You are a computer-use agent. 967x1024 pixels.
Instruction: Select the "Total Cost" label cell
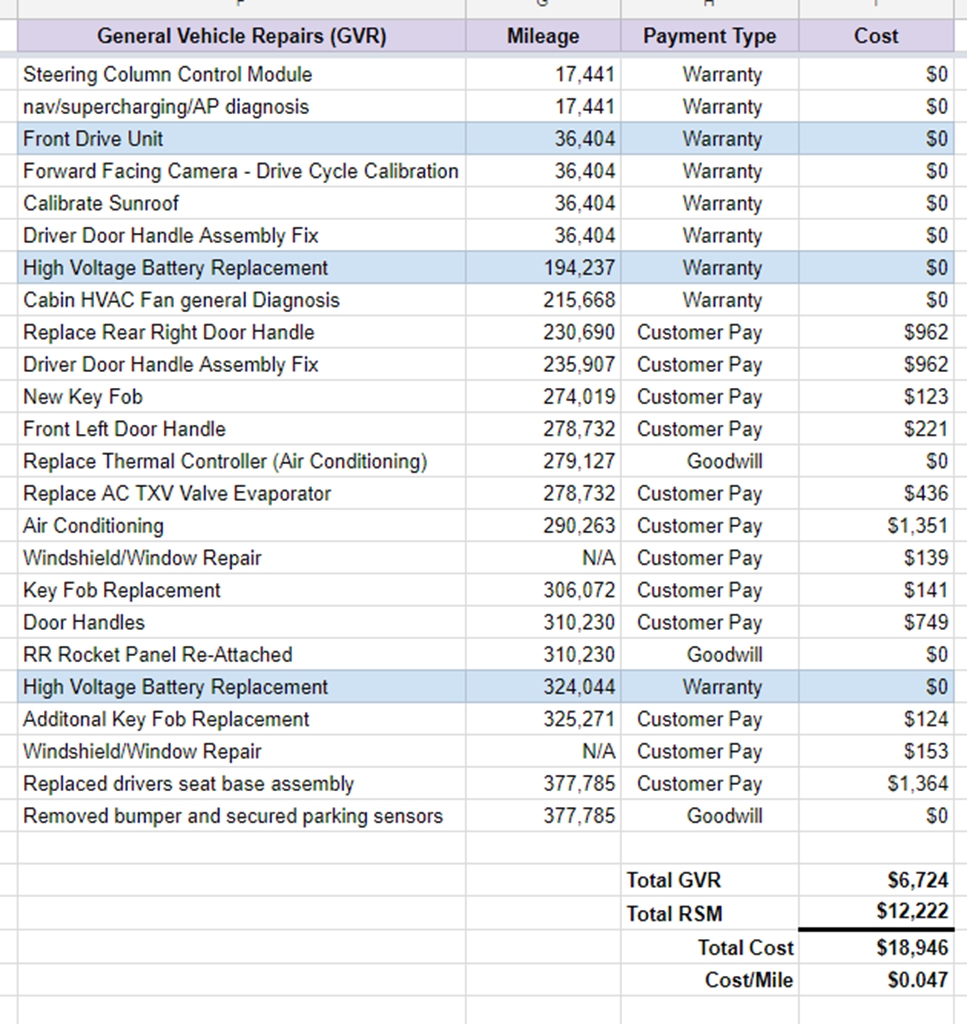coord(710,947)
